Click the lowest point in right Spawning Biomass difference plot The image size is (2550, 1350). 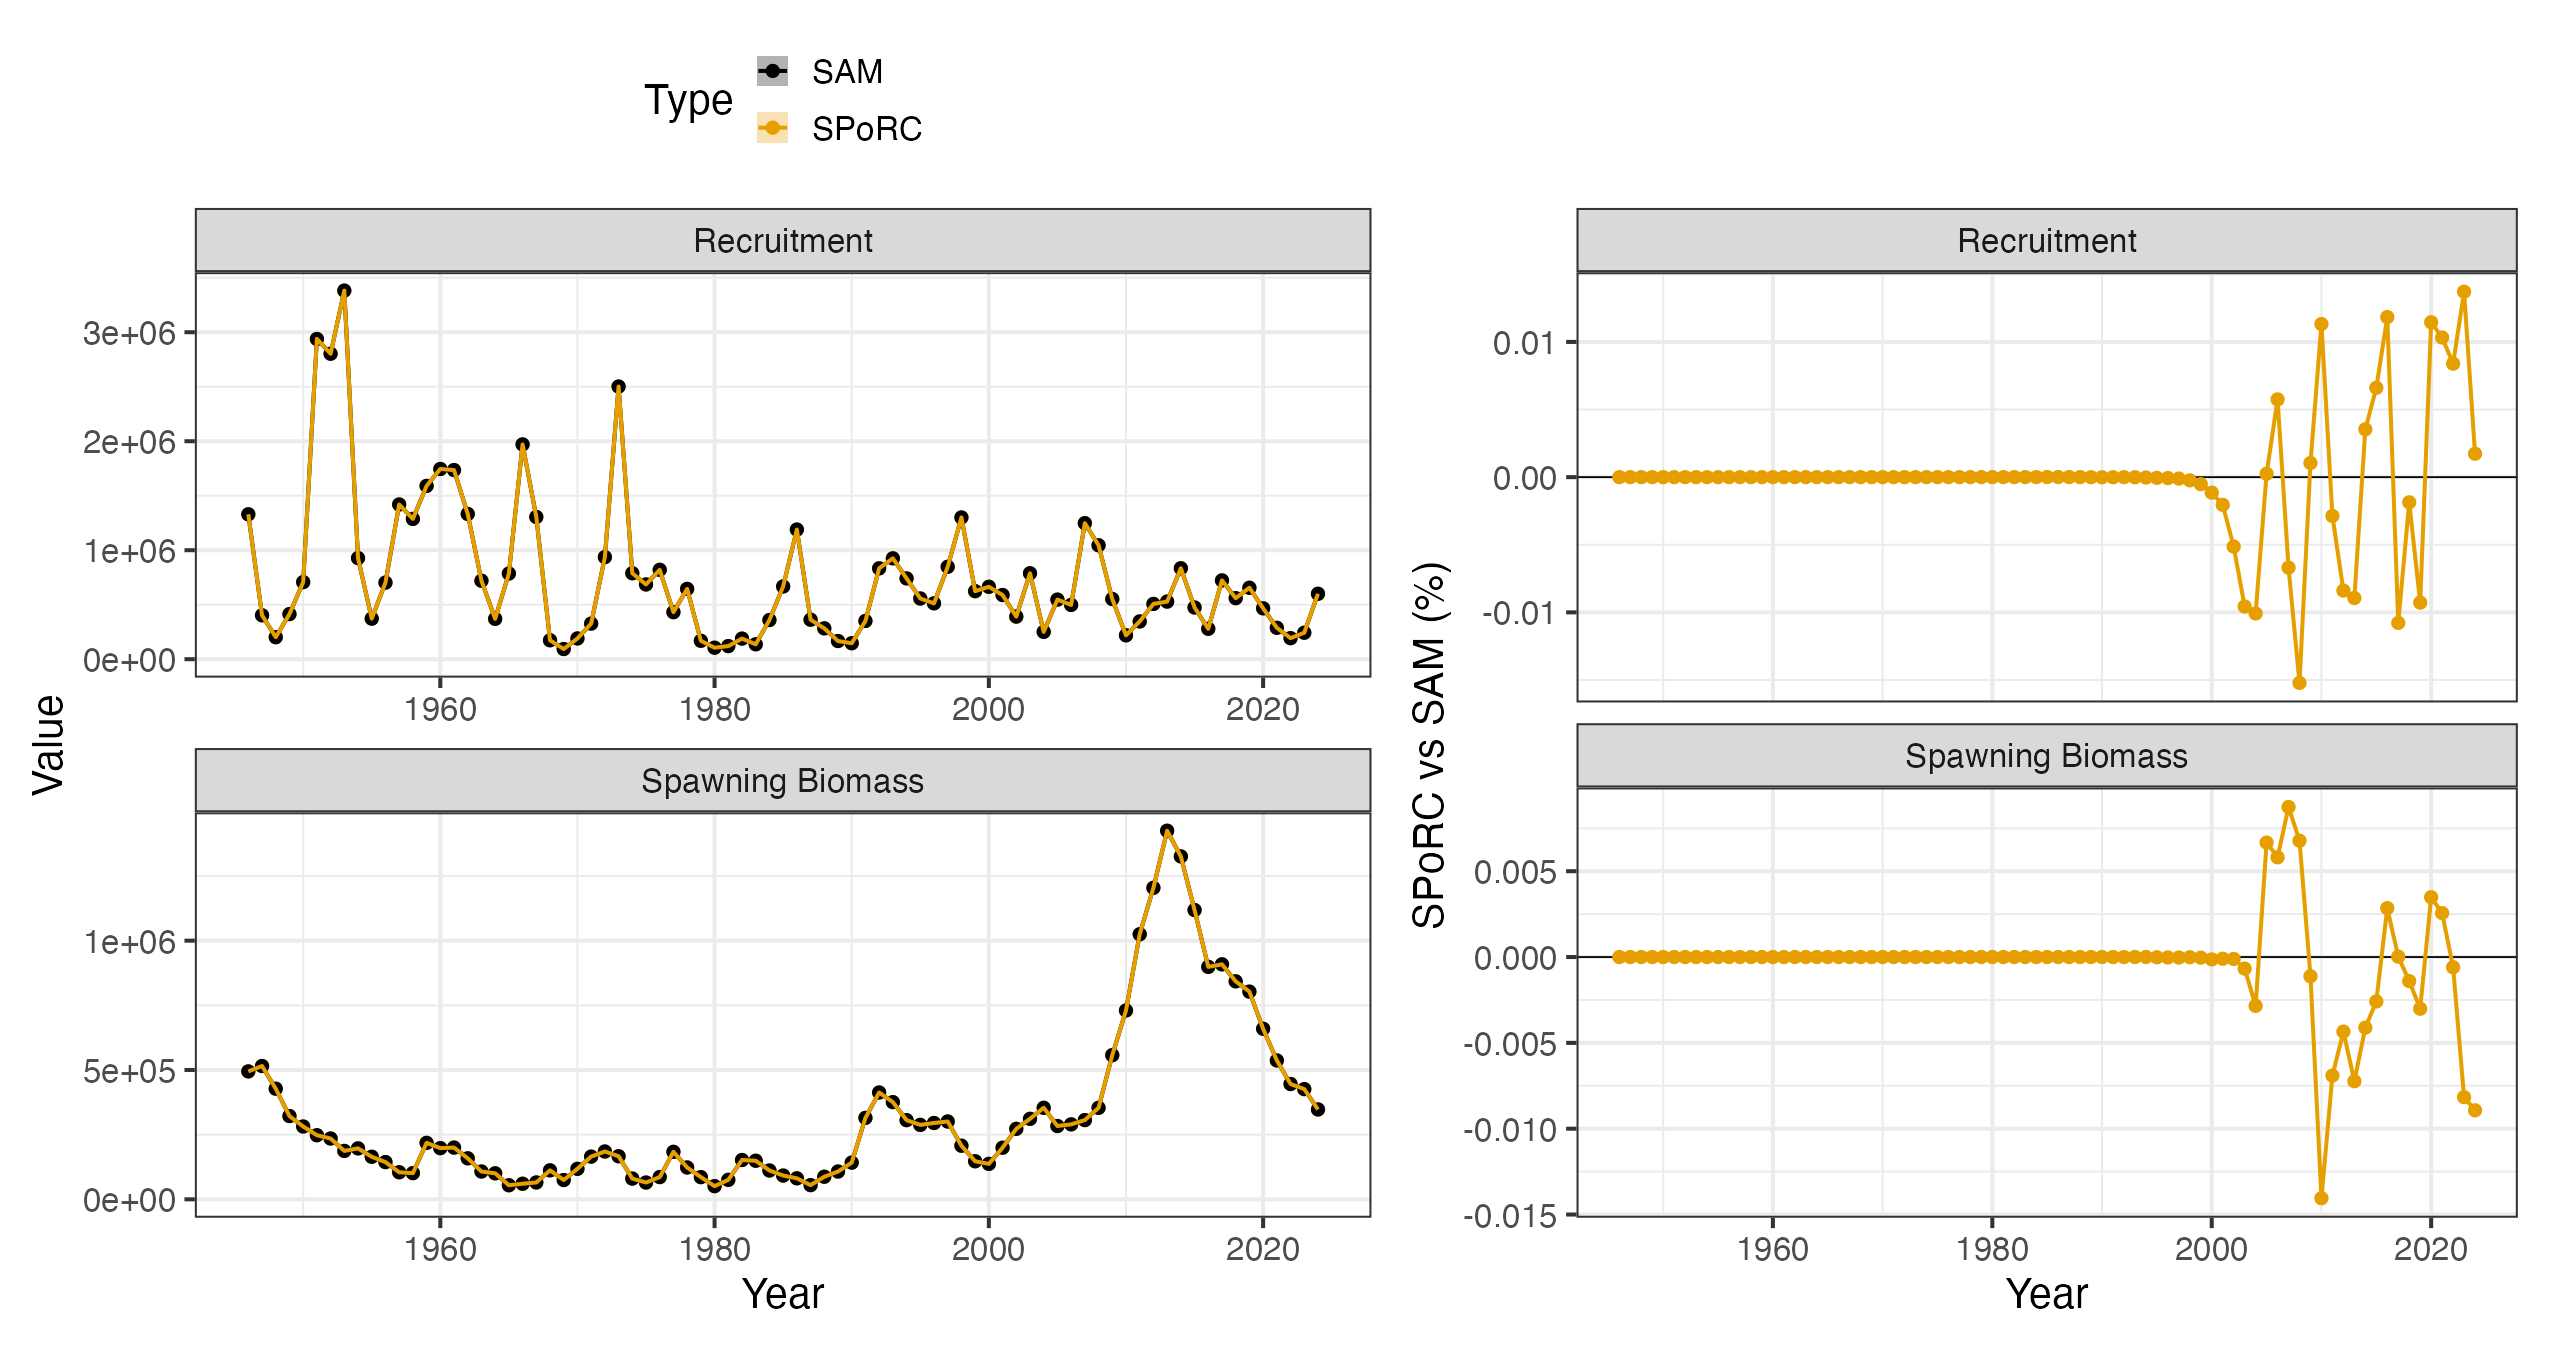(2321, 1198)
